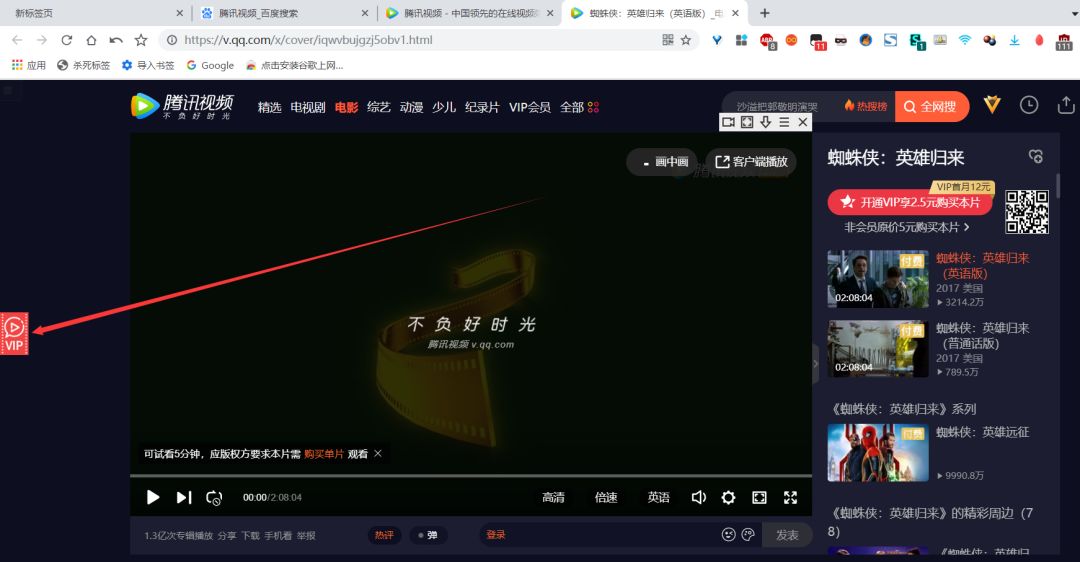Viewport: 1080px width, 562px height.
Task: Open the 少儿 nav tab
Action: pos(444,107)
